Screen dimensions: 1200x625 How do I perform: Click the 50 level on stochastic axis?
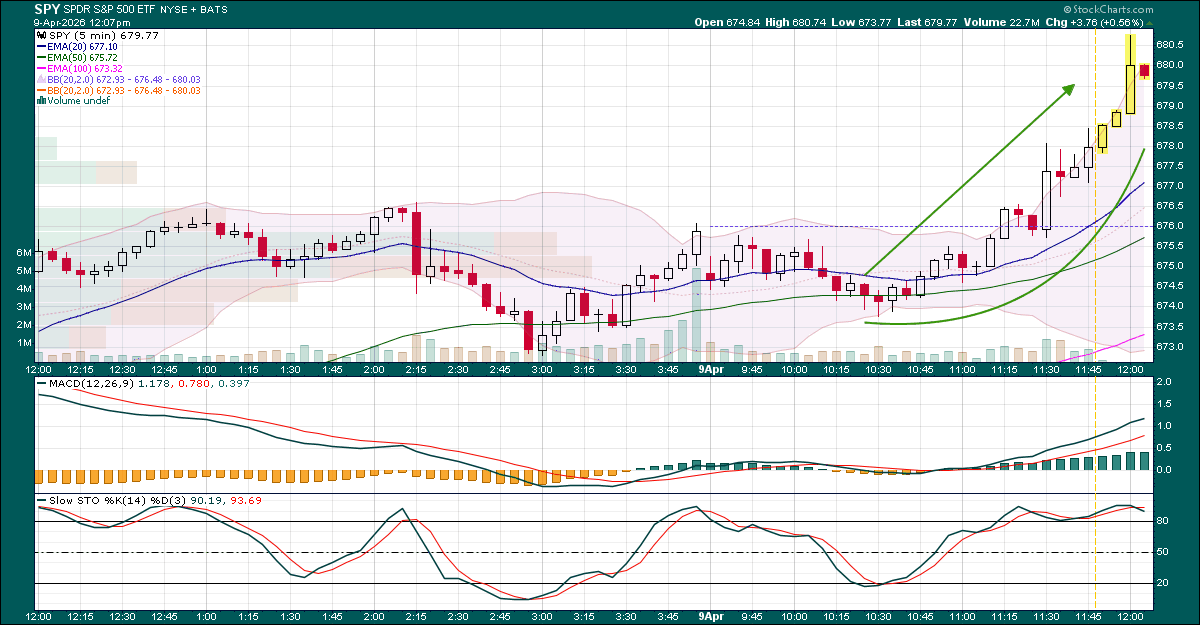point(1164,552)
